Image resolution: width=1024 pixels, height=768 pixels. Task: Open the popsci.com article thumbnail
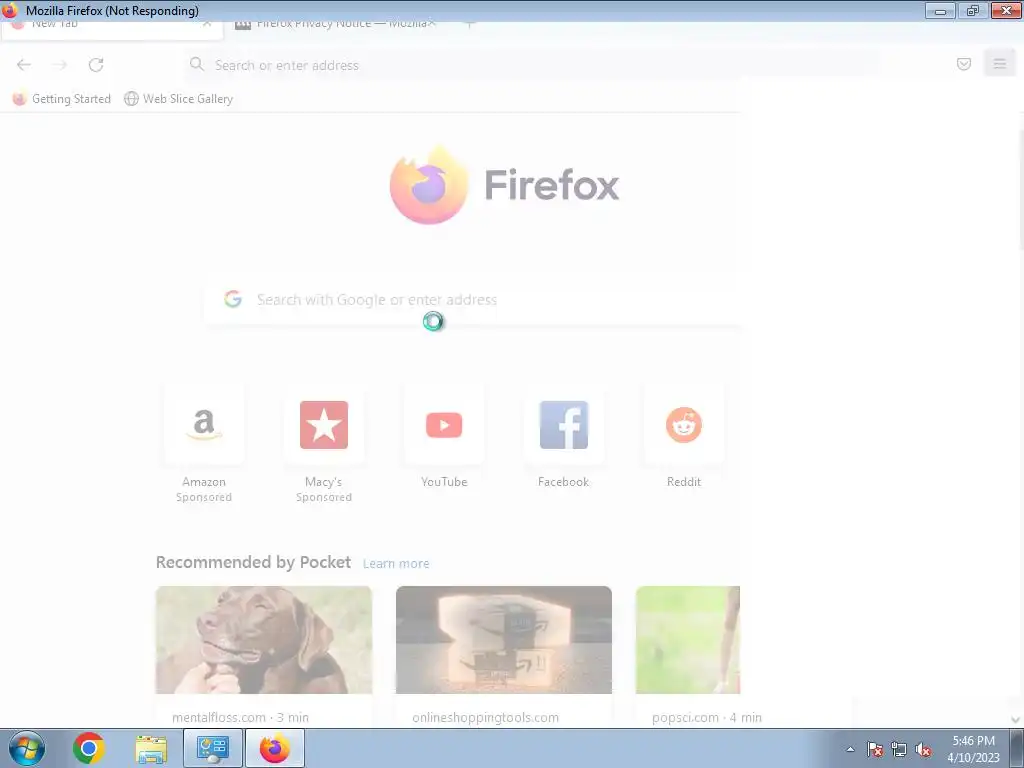pyautogui.click(x=688, y=639)
